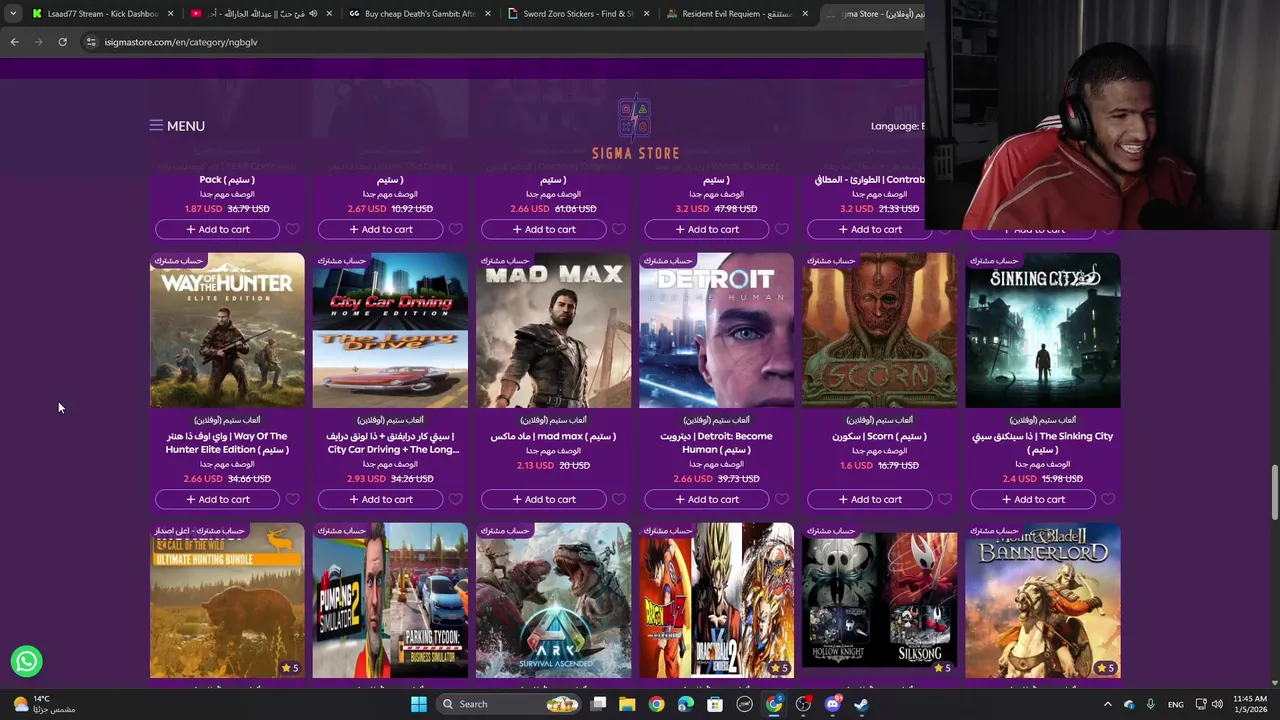Reload the page with refresh icon
The image size is (1280, 720).
(62, 42)
